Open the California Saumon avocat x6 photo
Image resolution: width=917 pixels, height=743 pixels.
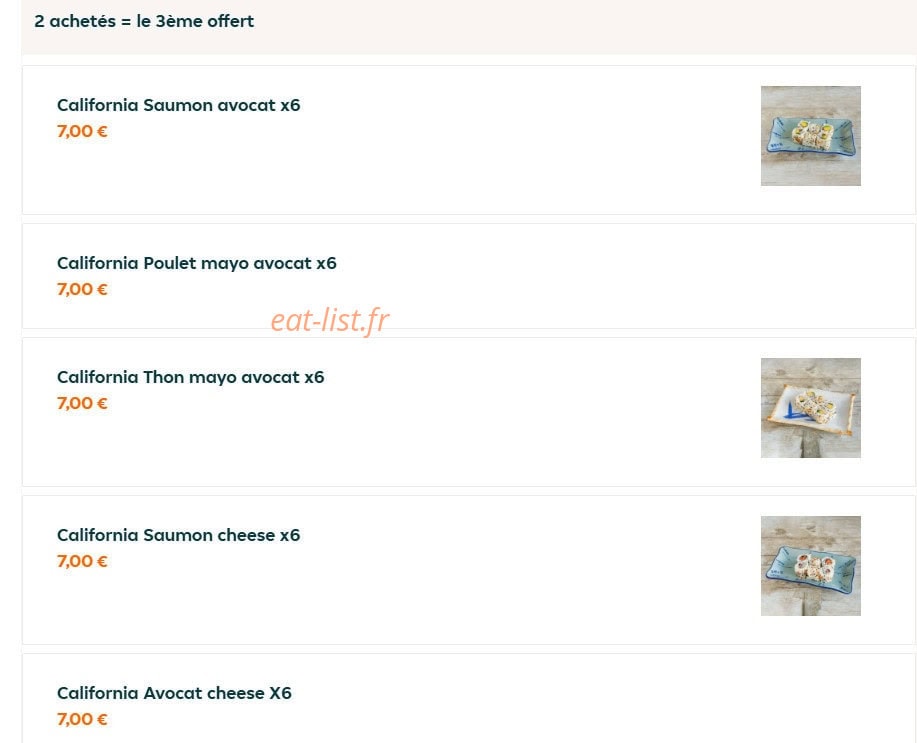click(x=811, y=136)
